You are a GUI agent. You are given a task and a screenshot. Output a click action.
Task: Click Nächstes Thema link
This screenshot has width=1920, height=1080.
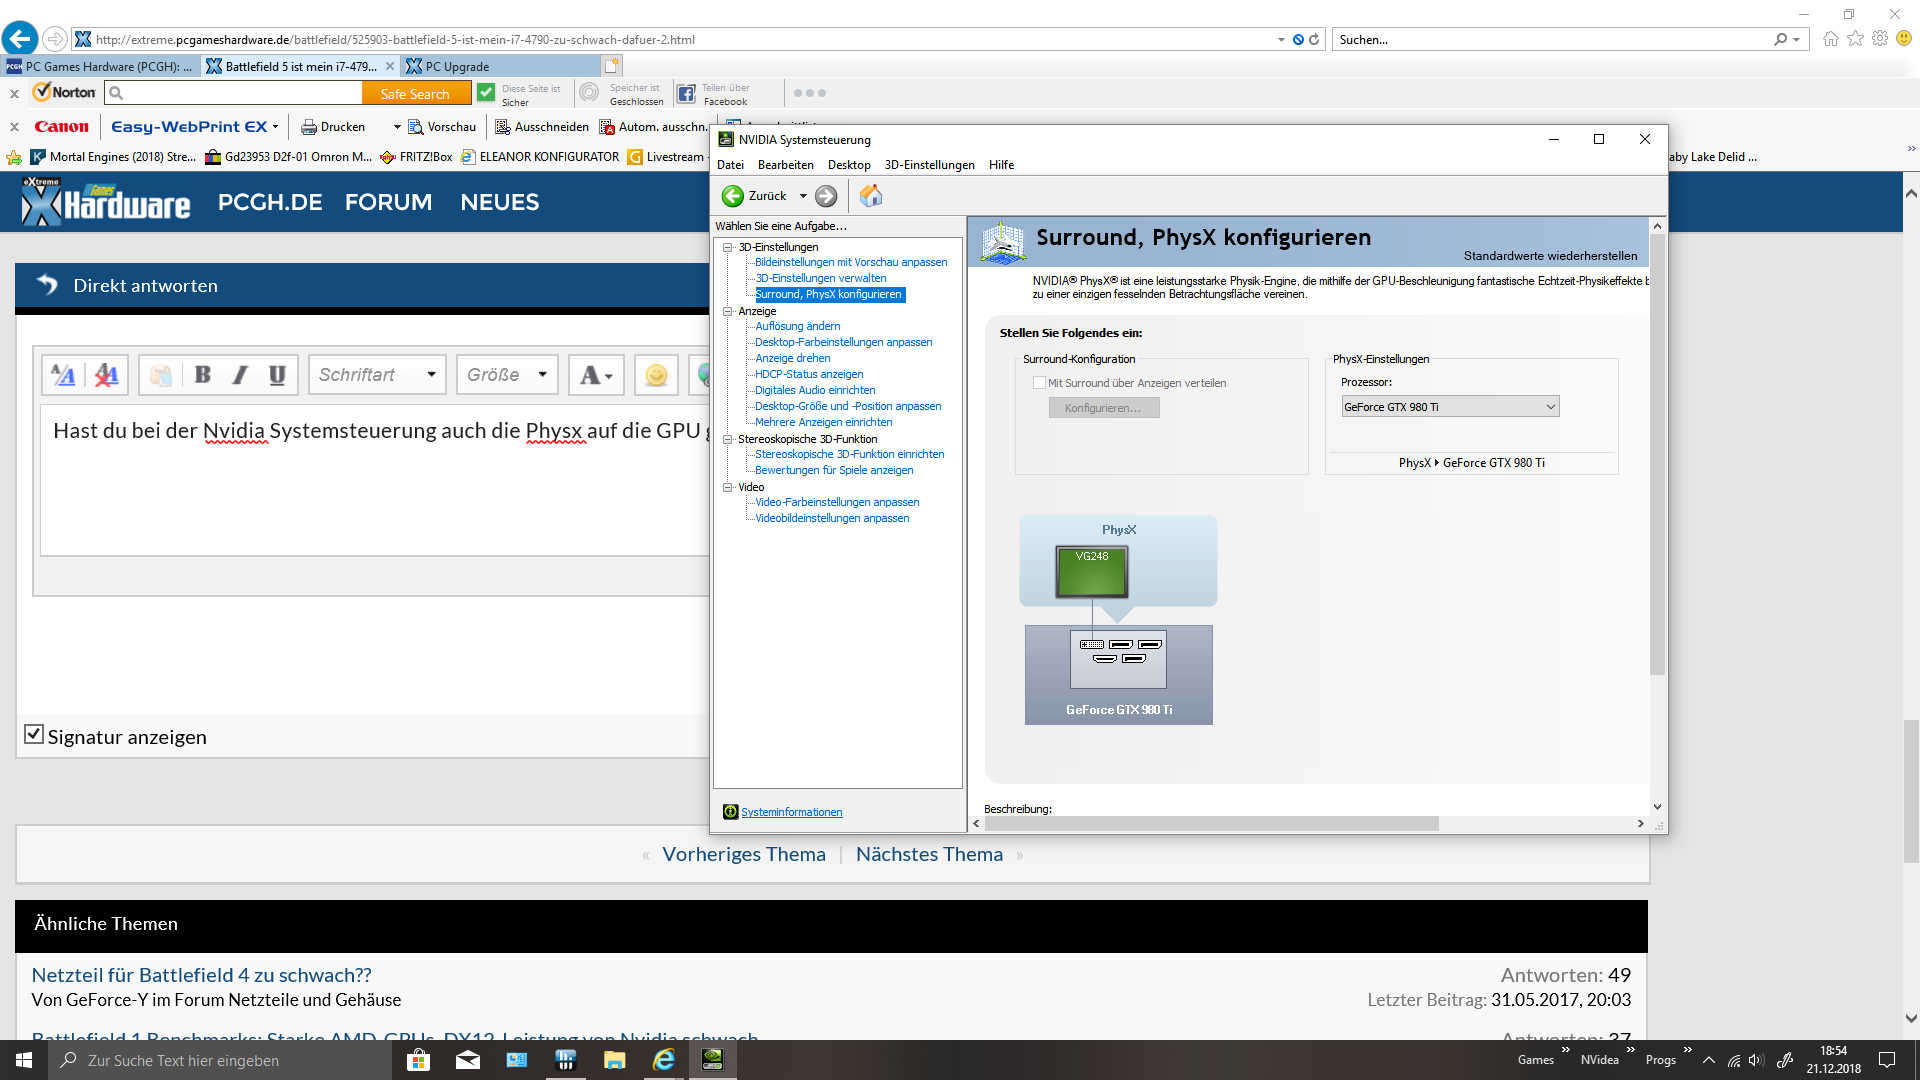click(929, 855)
